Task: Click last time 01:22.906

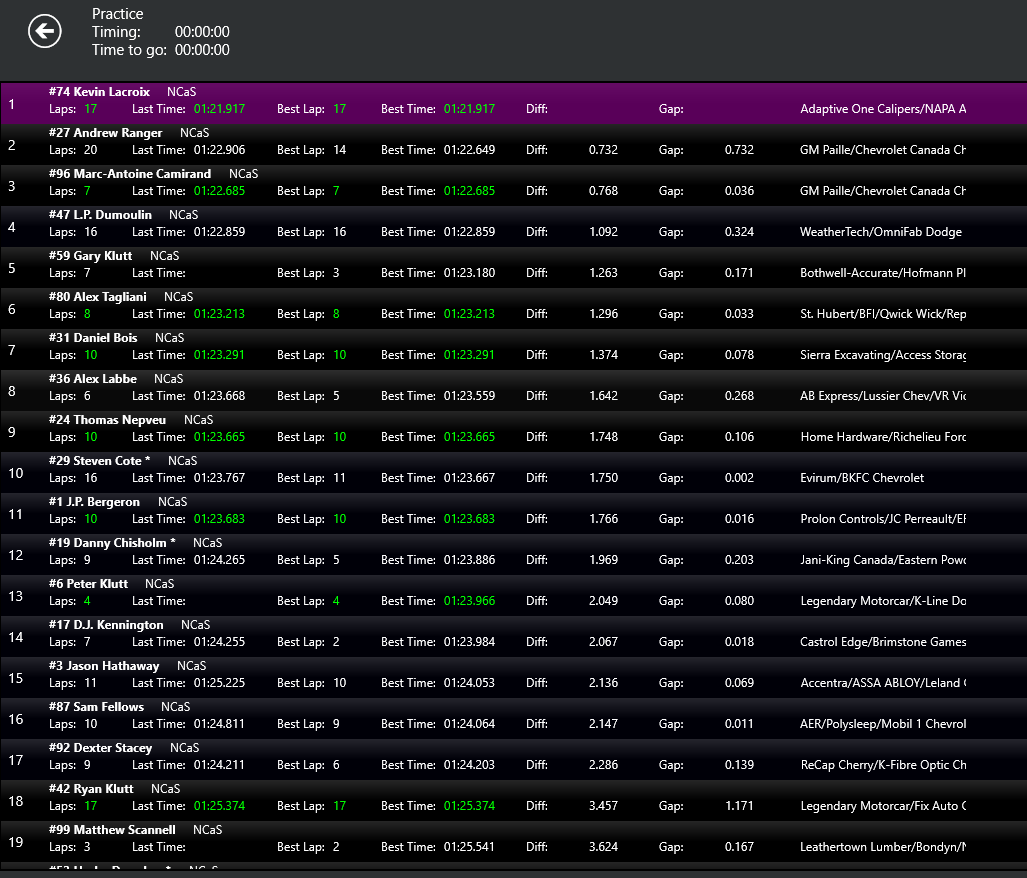Action: pyautogui.click(x=219, y=150)
